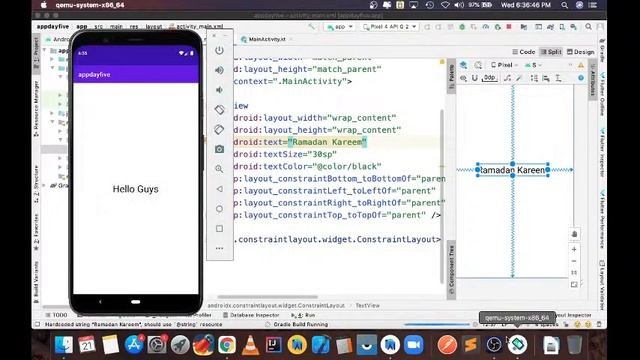Screen dimensions: 640x360
Task: Click the emulator overview square button
Action: (219, 229)
